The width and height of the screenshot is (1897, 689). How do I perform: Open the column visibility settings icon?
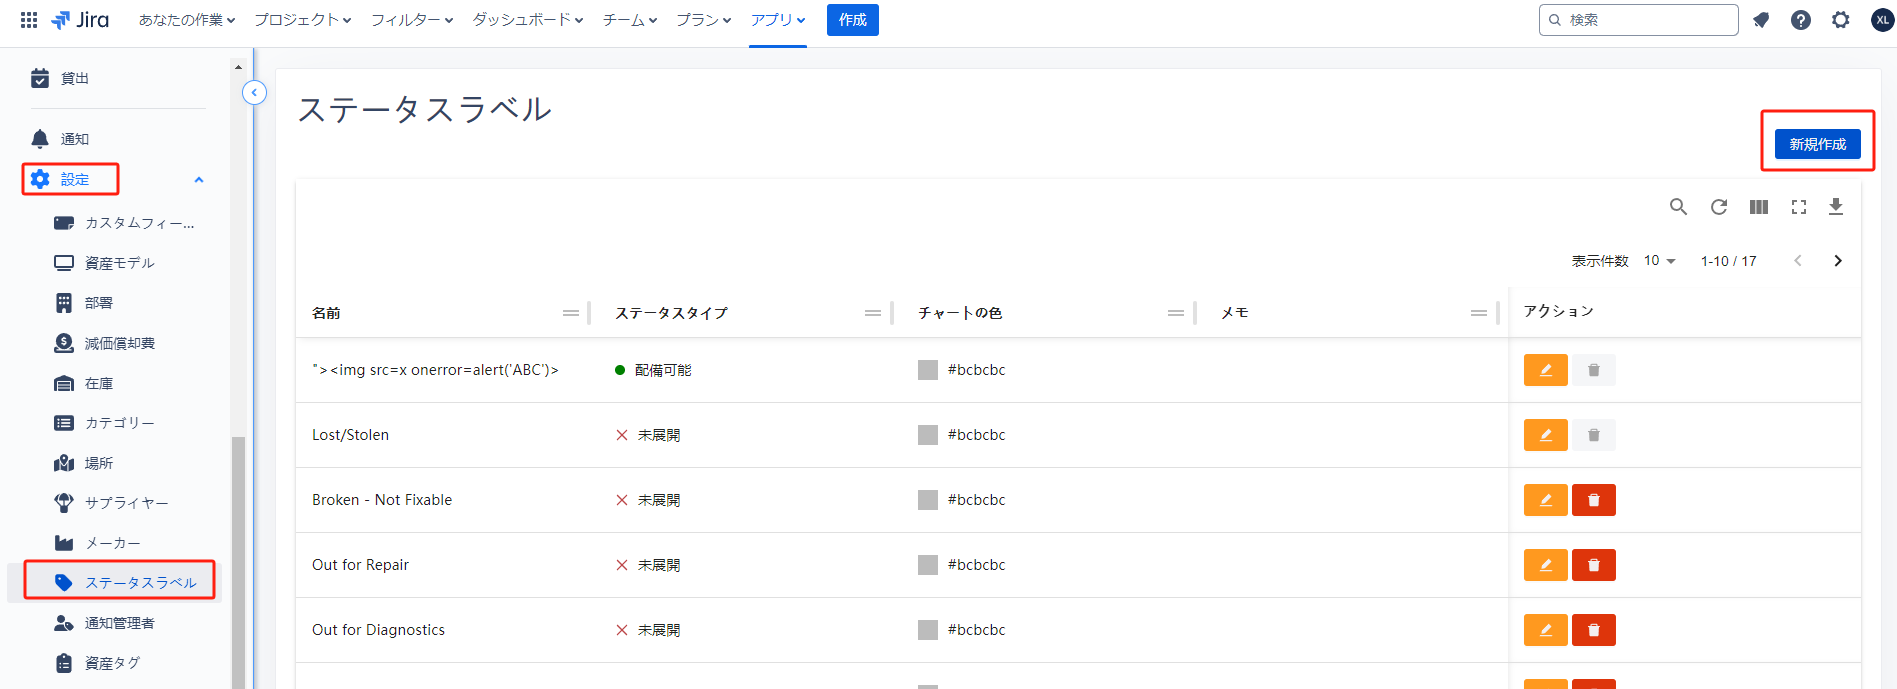[1758, 207]
